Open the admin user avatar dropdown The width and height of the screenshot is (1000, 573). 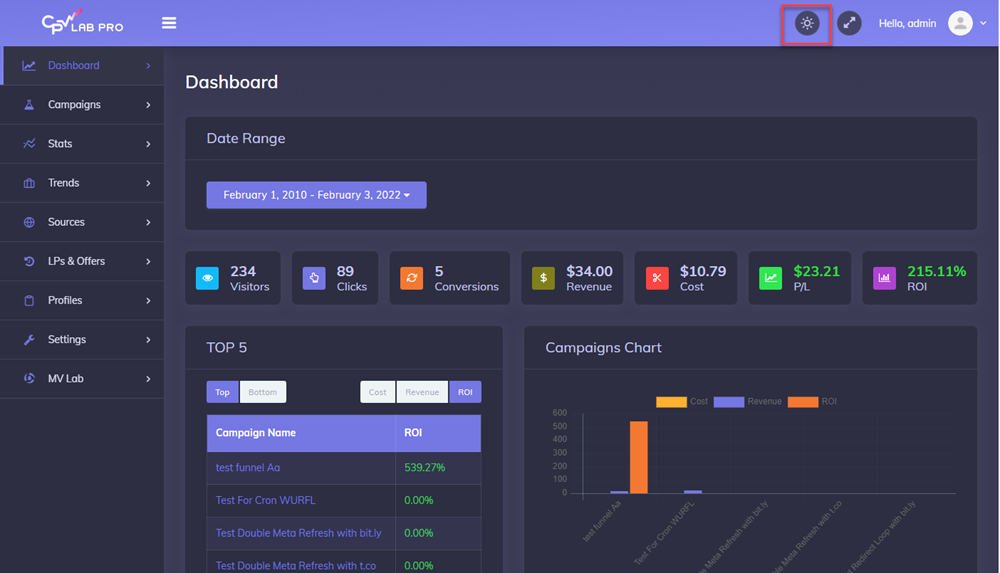pos(965,23)
